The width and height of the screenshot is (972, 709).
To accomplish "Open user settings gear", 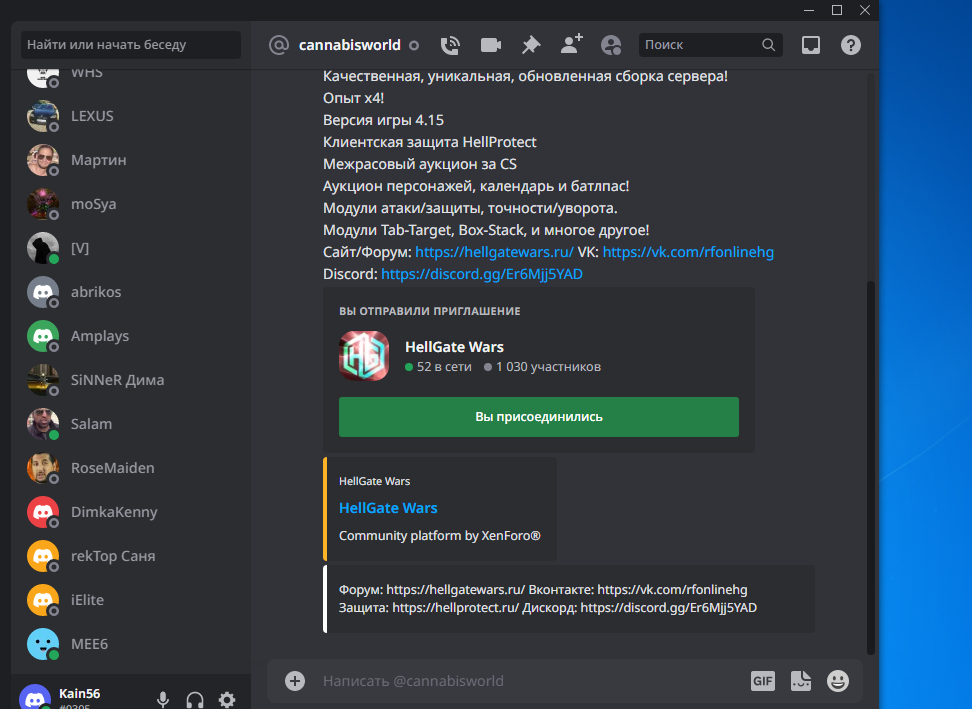I will pyautogui.click(x=227, y=700).
